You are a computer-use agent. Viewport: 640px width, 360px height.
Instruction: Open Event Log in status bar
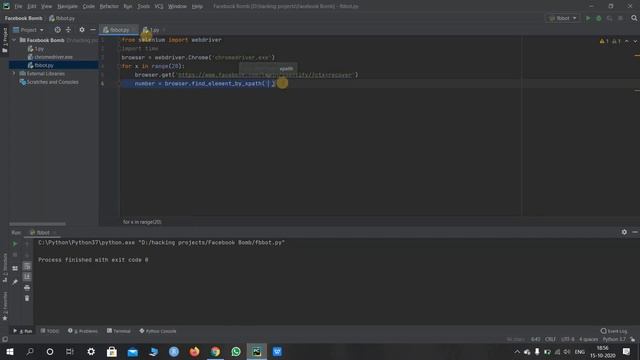tap(613, 331)
